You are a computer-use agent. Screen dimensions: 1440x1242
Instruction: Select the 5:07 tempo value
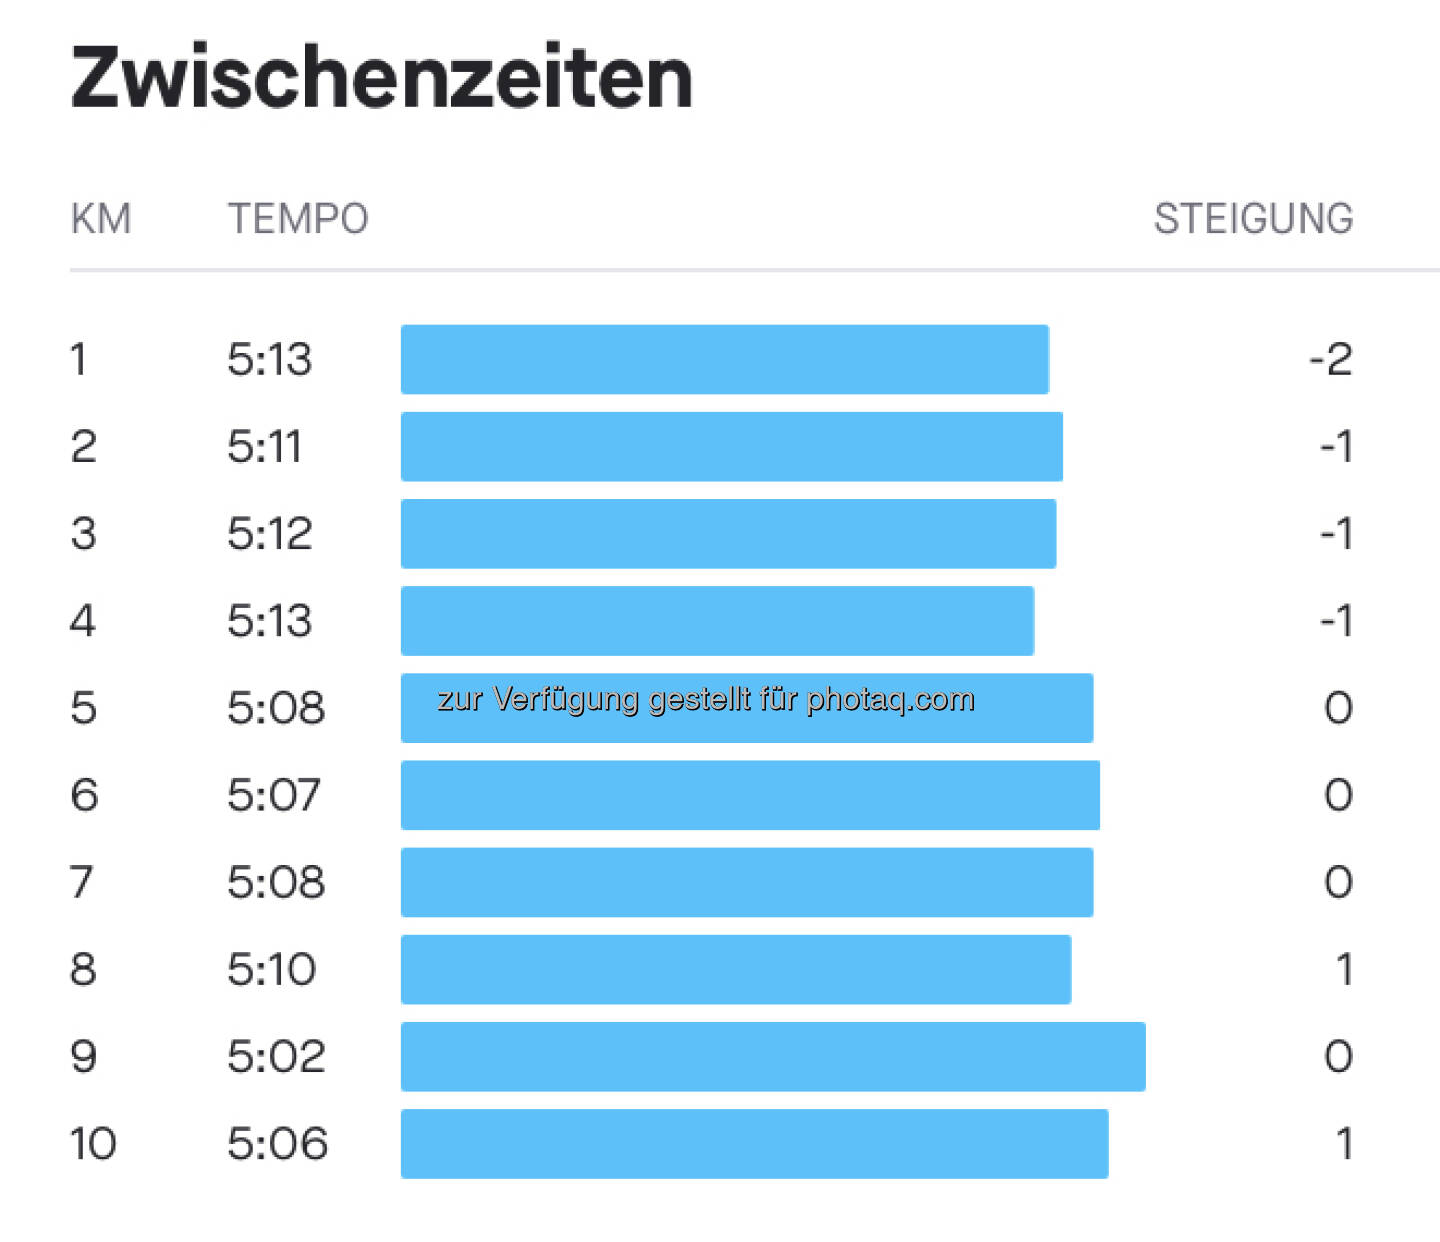pos(273,795)
